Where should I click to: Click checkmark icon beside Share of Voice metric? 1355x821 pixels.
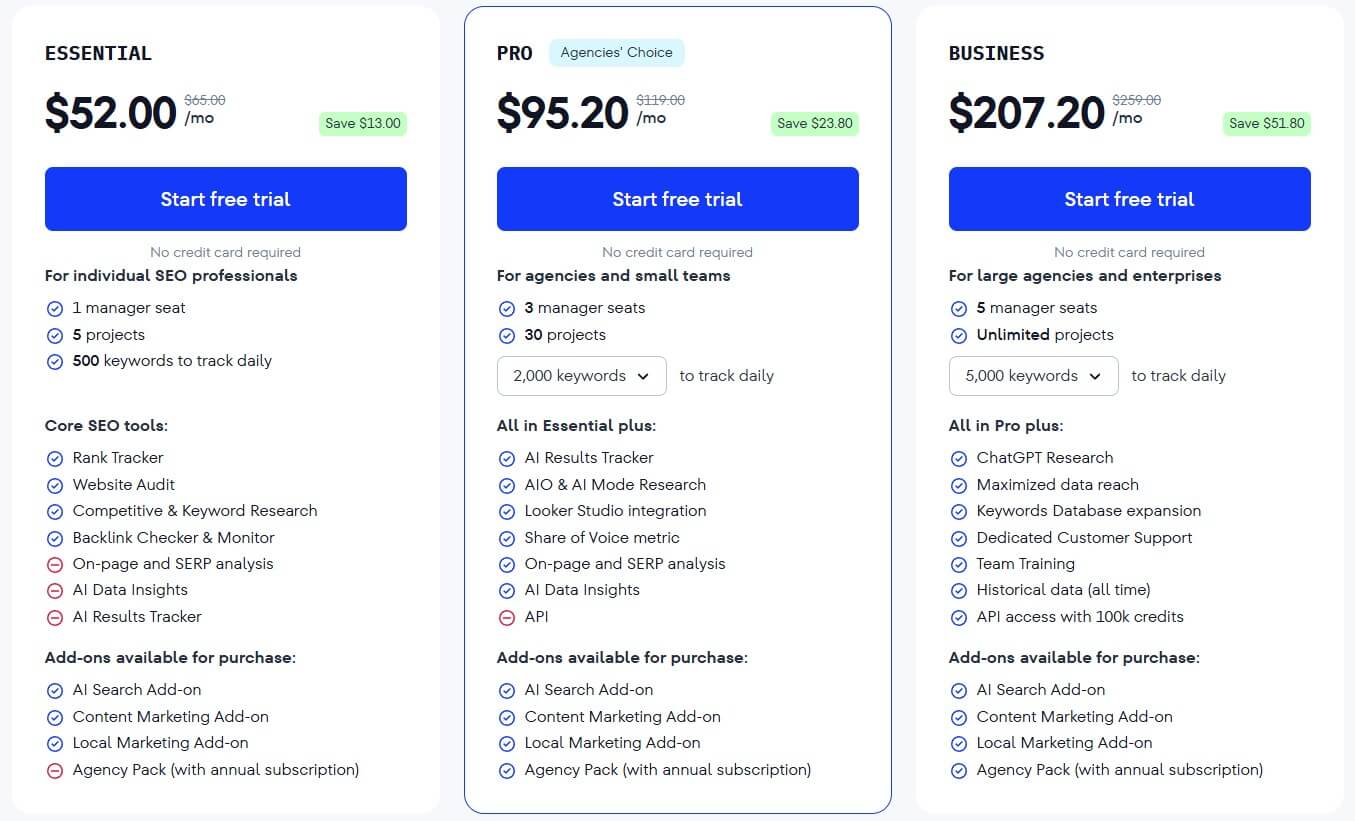click(x=507, y=538)
